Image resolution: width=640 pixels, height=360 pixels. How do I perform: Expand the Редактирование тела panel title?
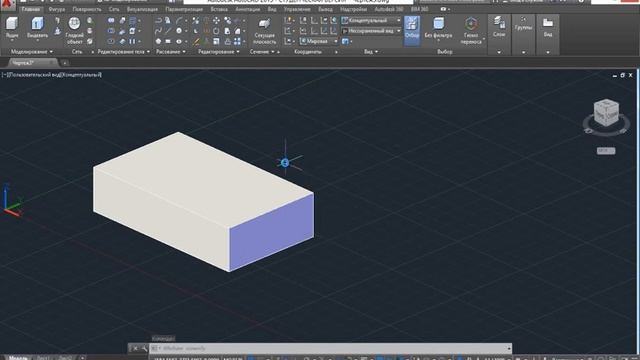(x=124, y=52)
